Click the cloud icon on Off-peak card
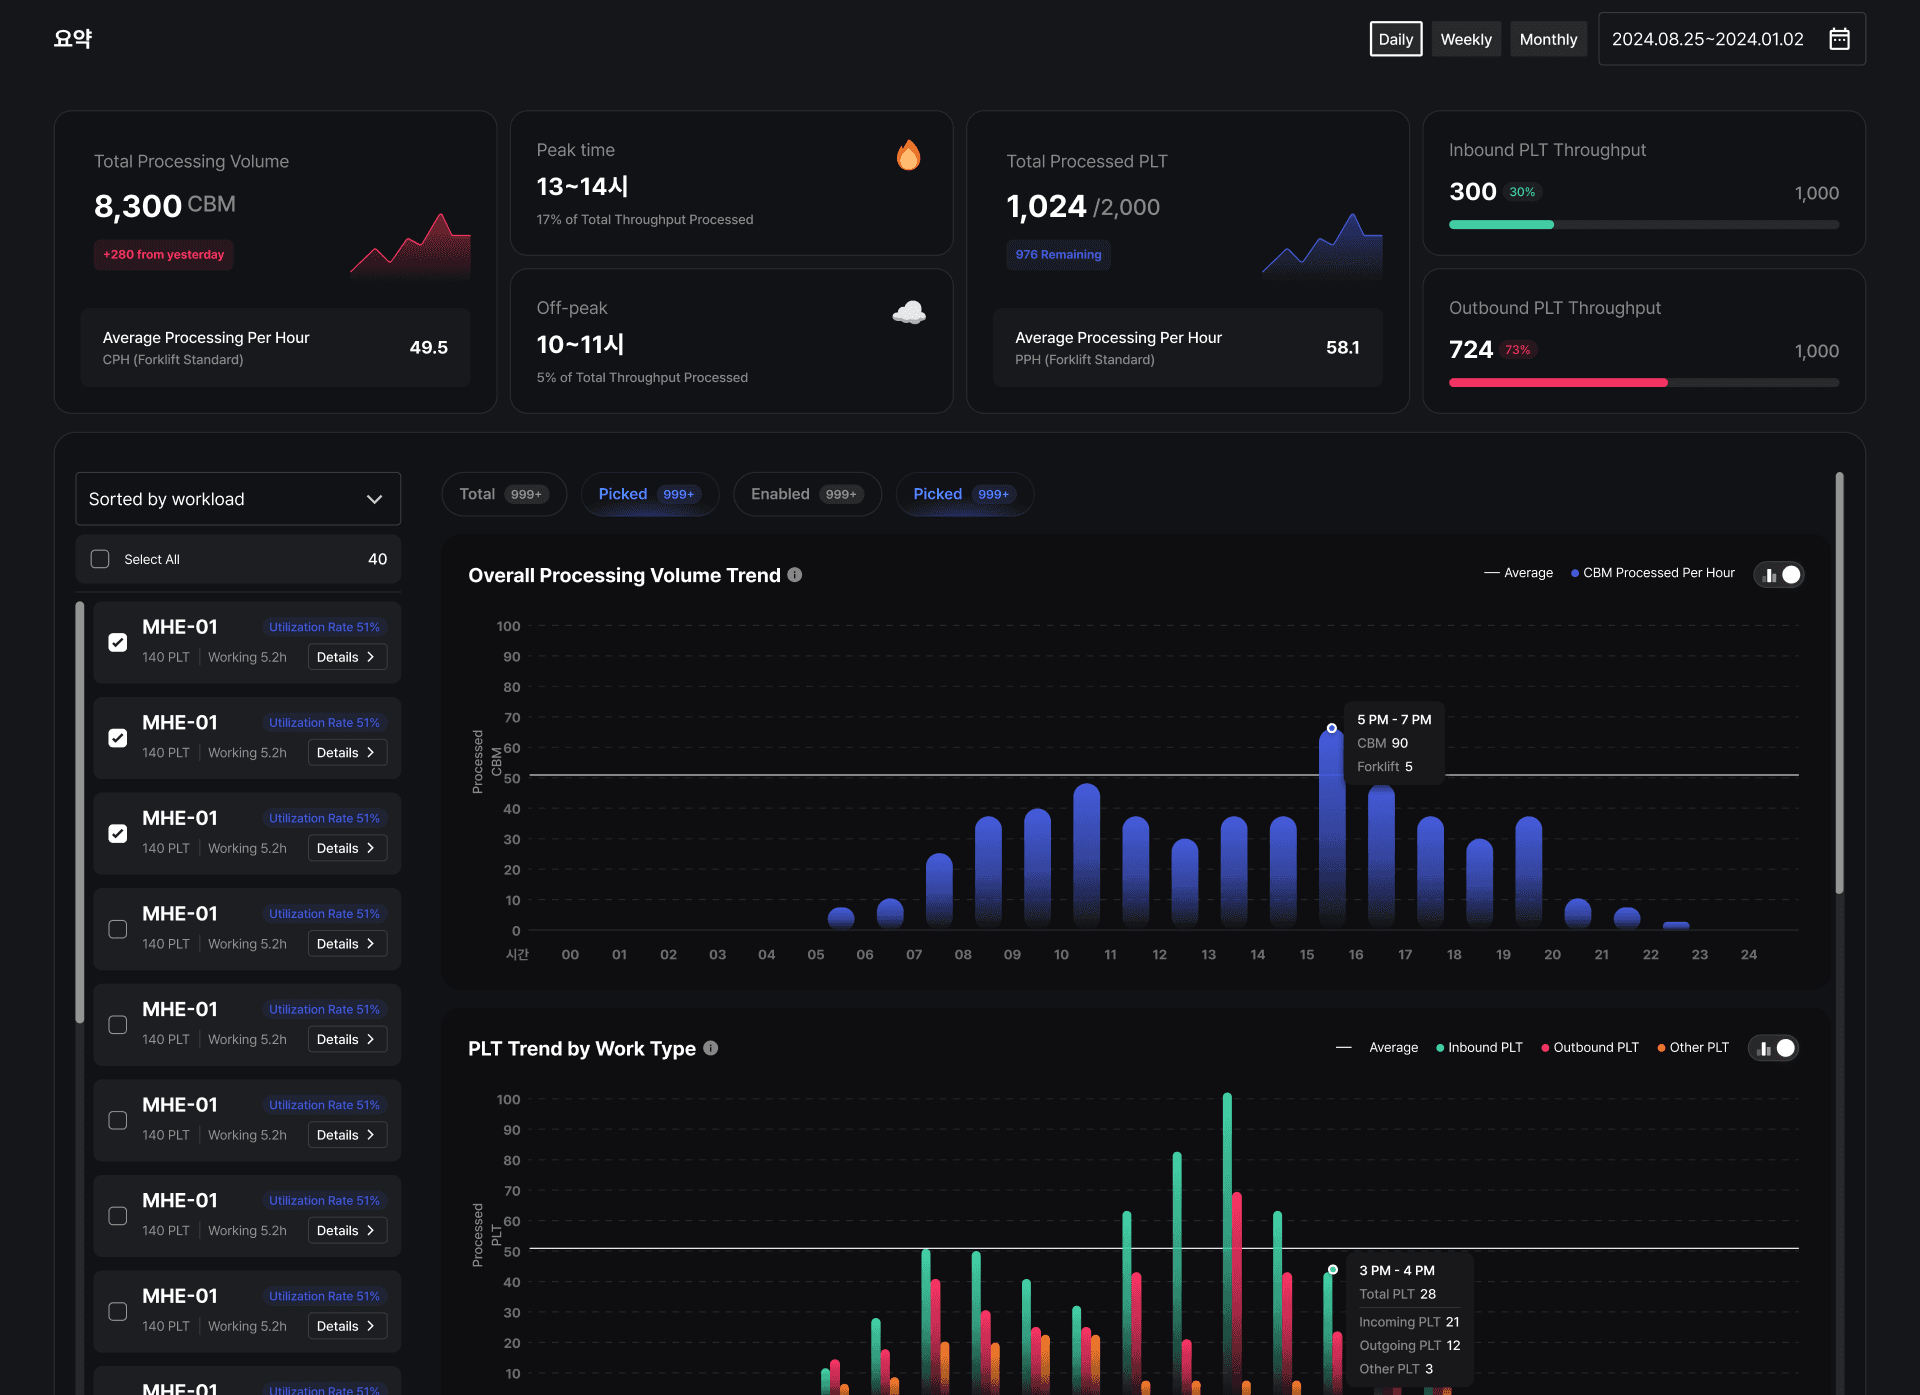 pos(908,313)
